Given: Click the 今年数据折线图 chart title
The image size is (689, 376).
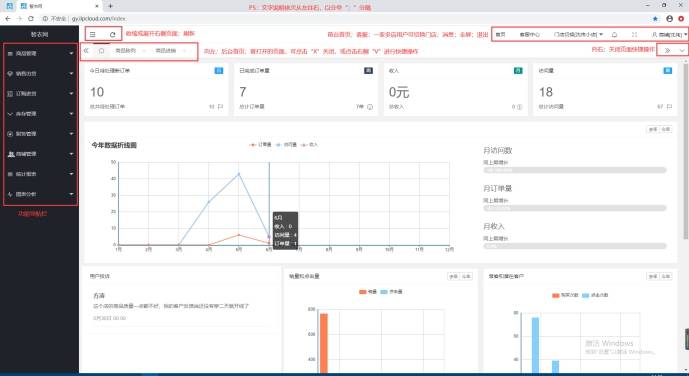Looking at the screenshot, I should tap(114, 145).
